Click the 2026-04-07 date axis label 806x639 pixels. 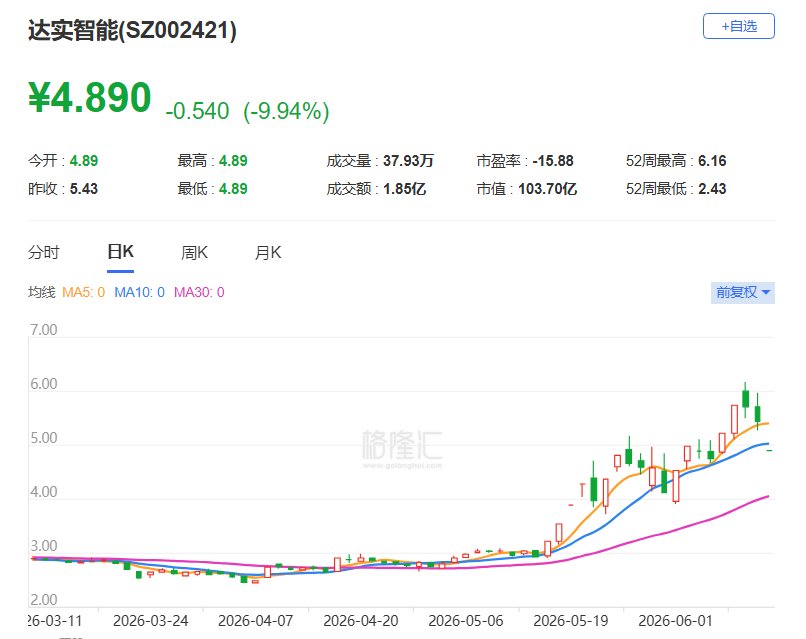click(x=255, y=620)
